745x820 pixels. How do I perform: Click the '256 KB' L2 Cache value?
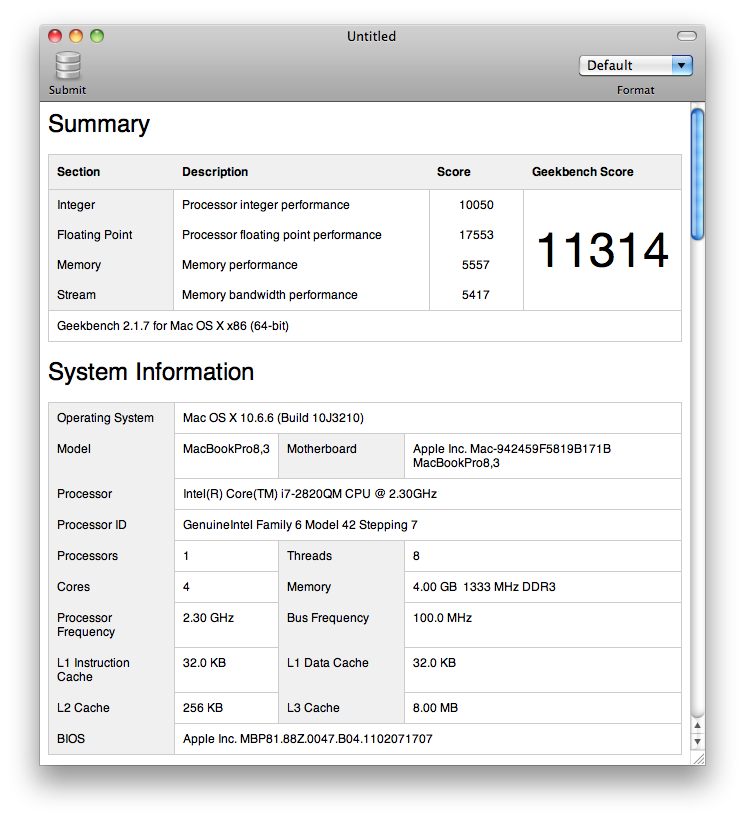pos(203,708)
